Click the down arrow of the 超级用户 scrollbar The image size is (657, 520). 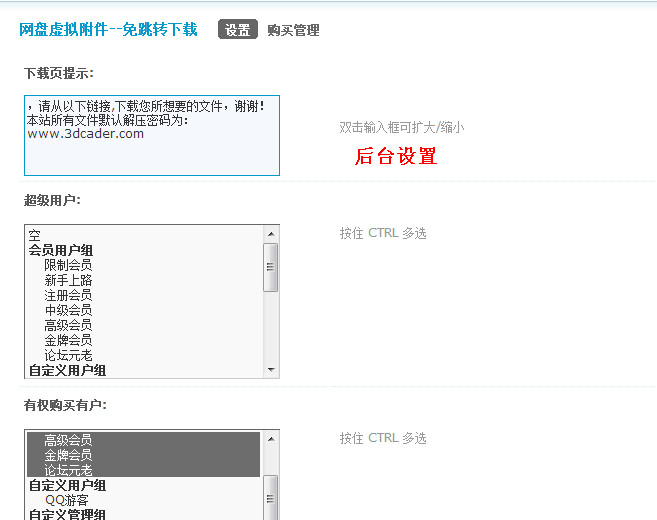click(x=271, y=370)
